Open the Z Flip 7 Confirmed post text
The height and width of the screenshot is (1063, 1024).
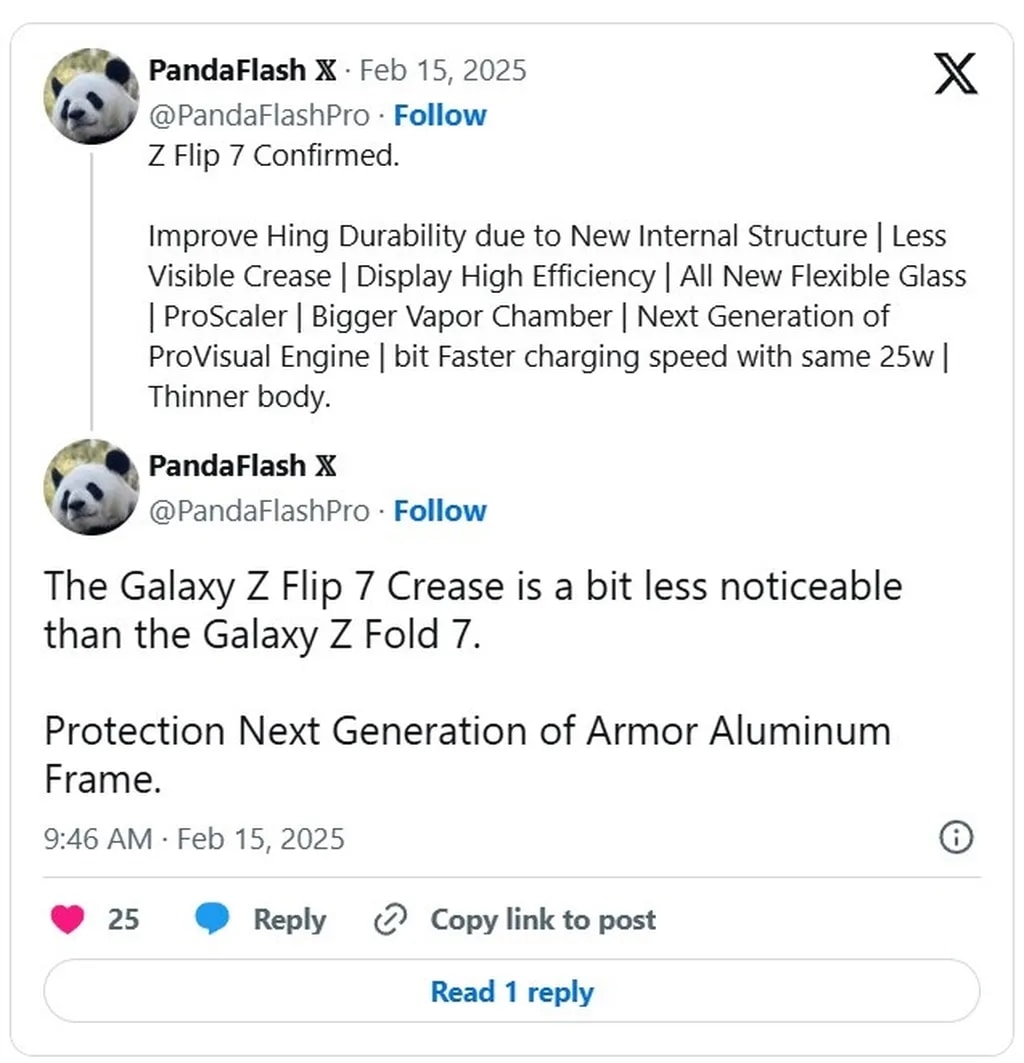[273, 158]
